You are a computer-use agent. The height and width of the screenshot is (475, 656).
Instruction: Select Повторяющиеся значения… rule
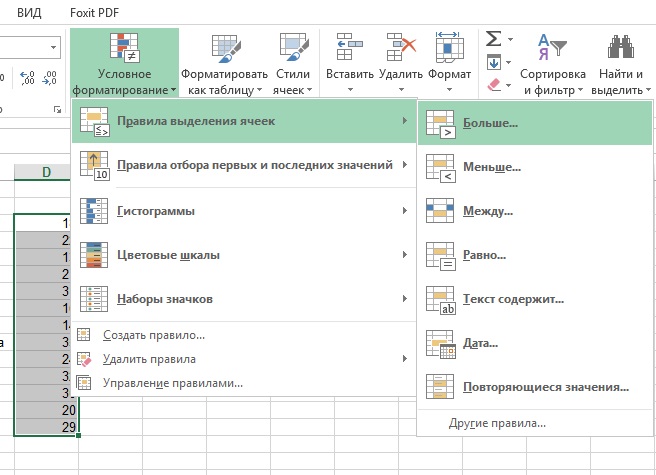click(x=535, y=387)
